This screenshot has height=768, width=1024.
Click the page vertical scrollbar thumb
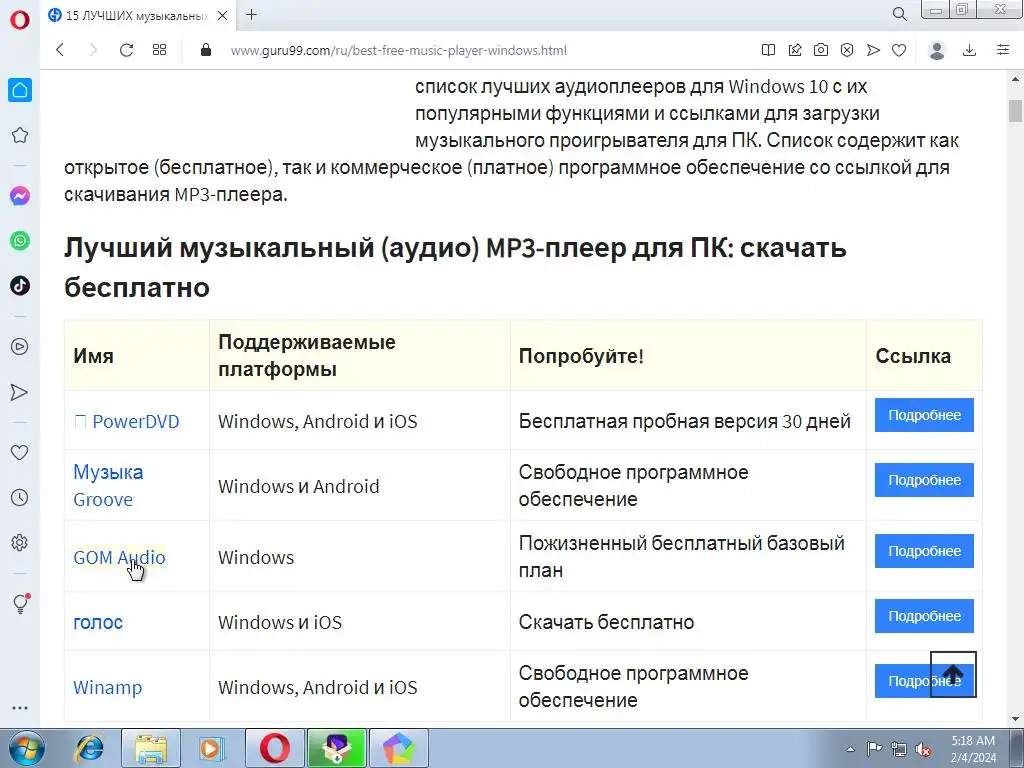pos(1016,110)
